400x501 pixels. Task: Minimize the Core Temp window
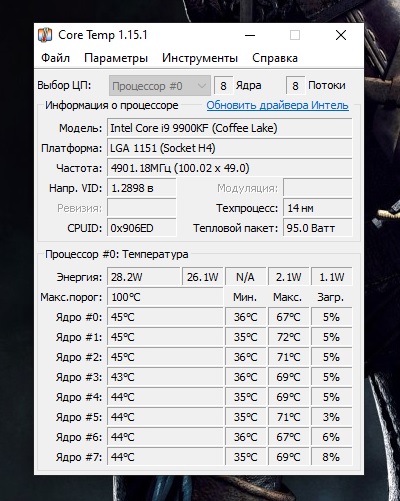coord(250,35)
